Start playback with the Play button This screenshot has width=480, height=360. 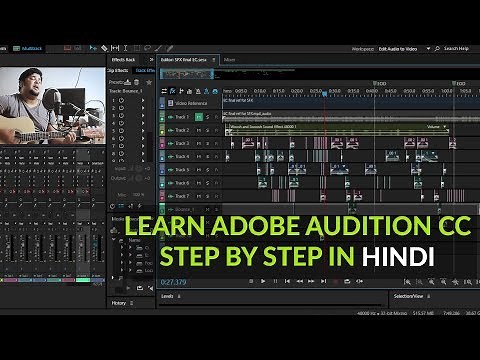pos(263,281)
